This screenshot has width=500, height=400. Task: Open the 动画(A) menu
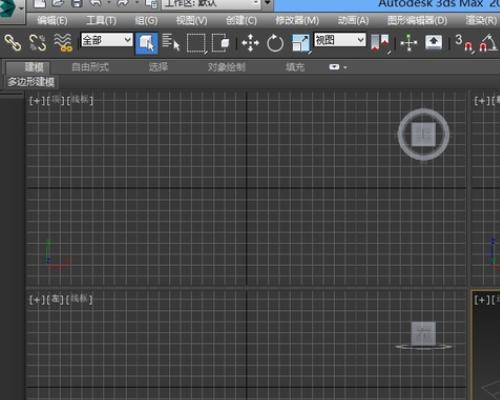pyautogui.click(x=353, y=21)
